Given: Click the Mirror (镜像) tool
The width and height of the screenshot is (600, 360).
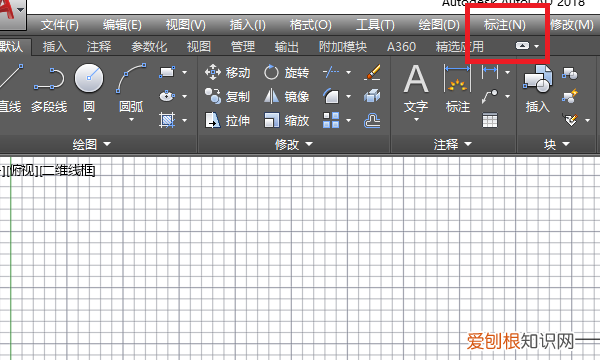Looking at the screenshot, I should 286,96.
